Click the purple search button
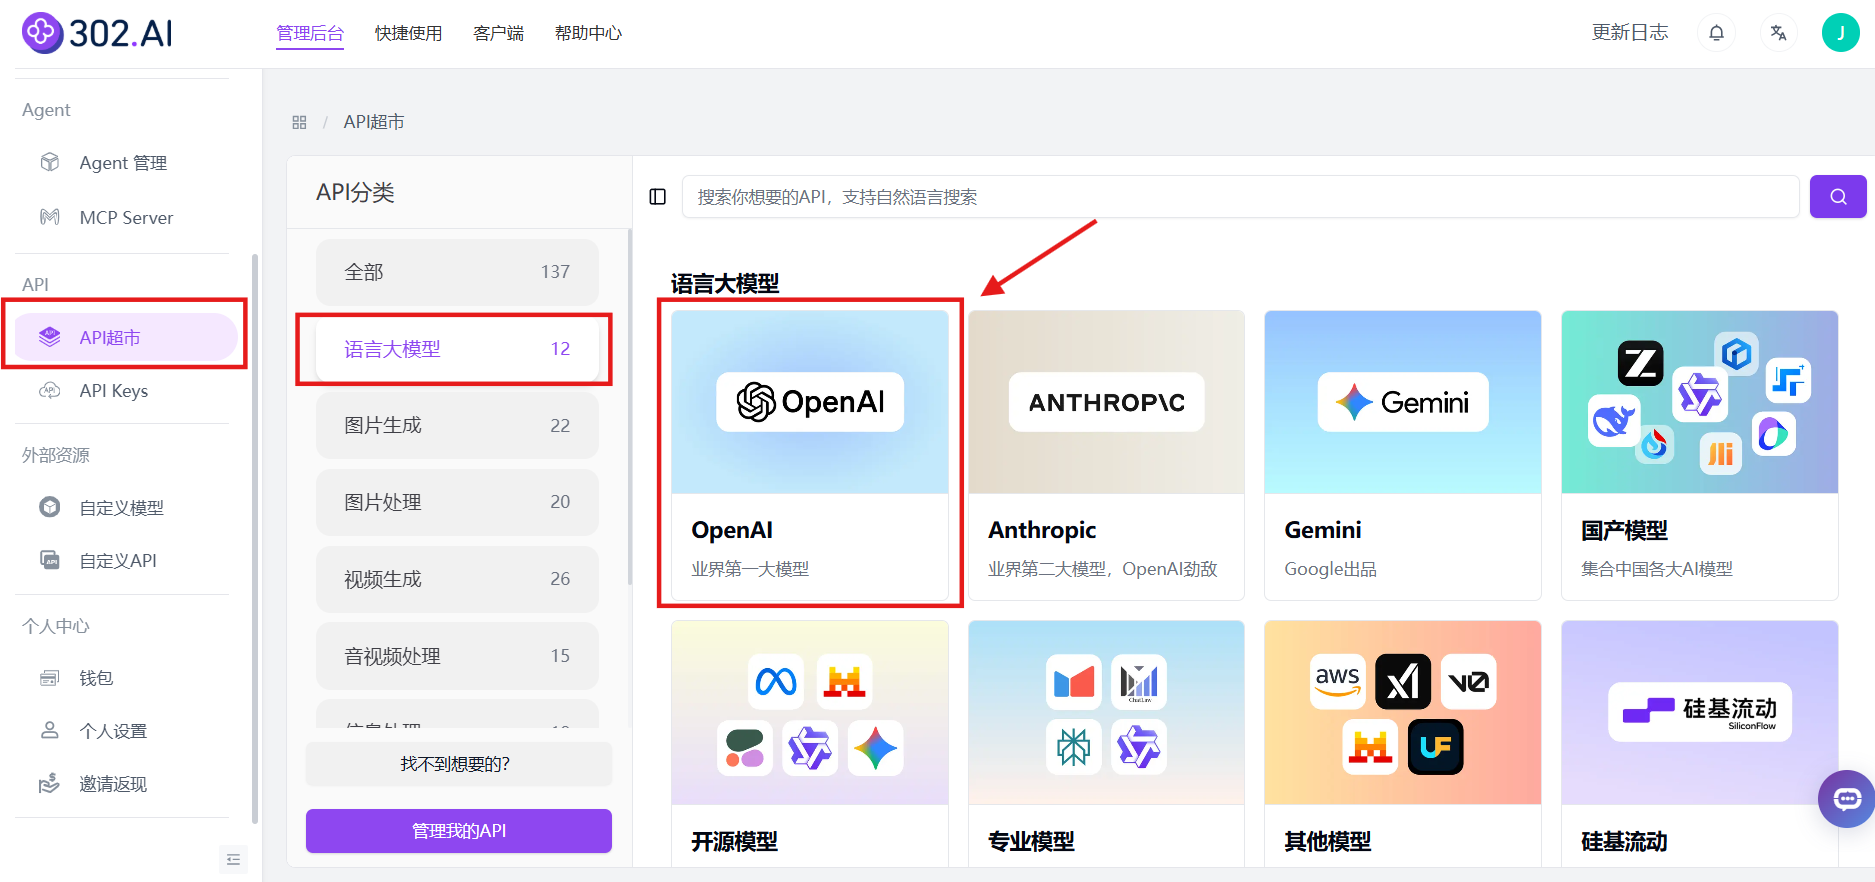Screen dimensions: 1875x882 [1838, 197]
